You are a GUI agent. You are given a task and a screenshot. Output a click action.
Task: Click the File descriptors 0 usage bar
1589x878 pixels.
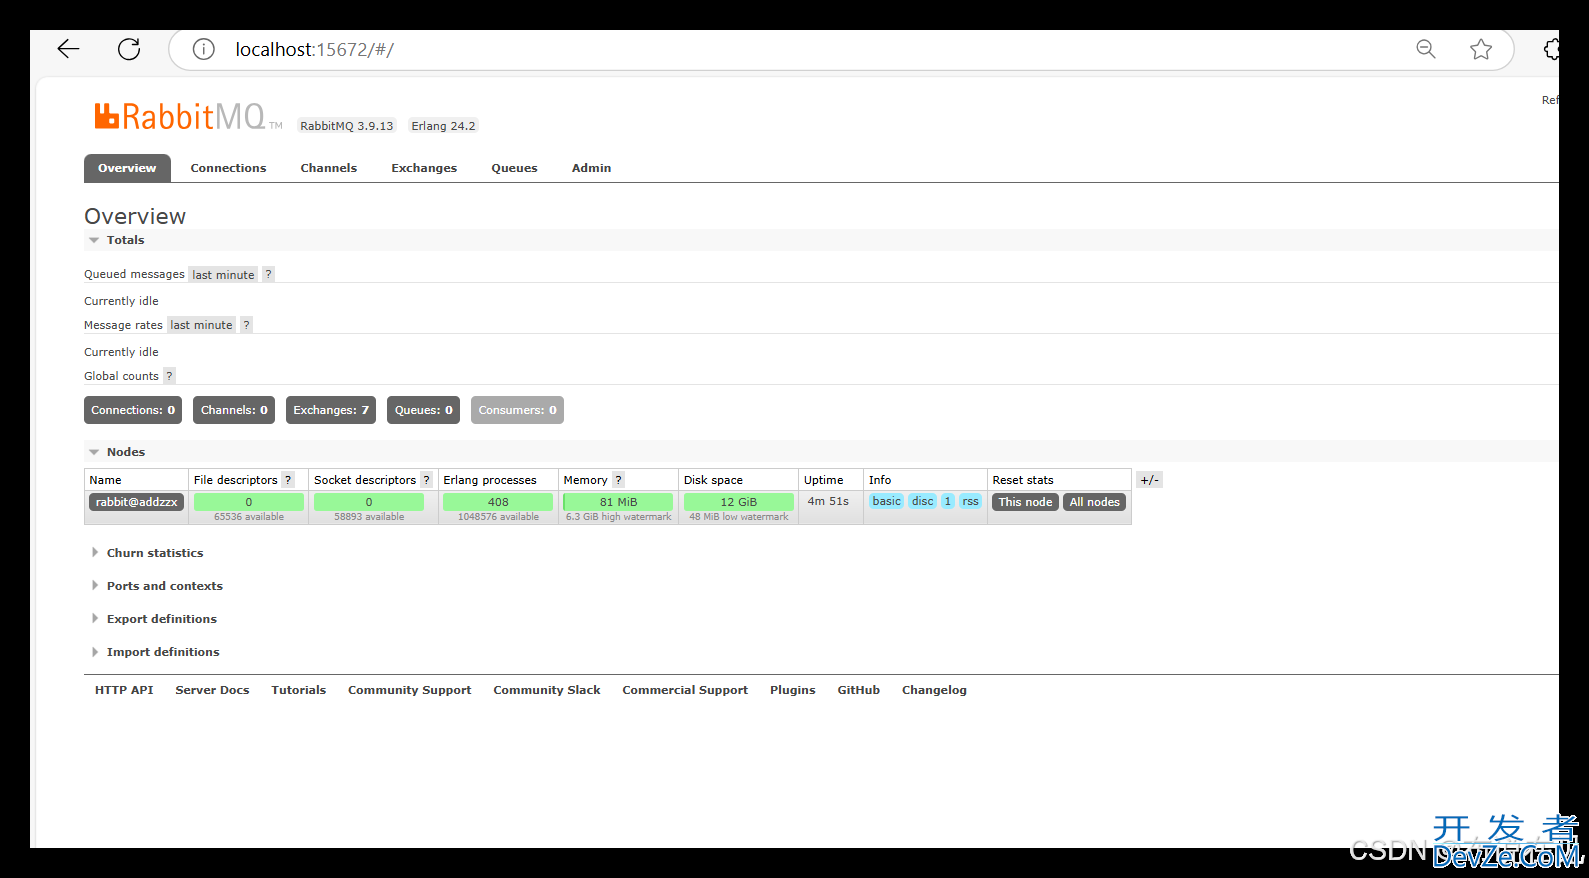248,502
